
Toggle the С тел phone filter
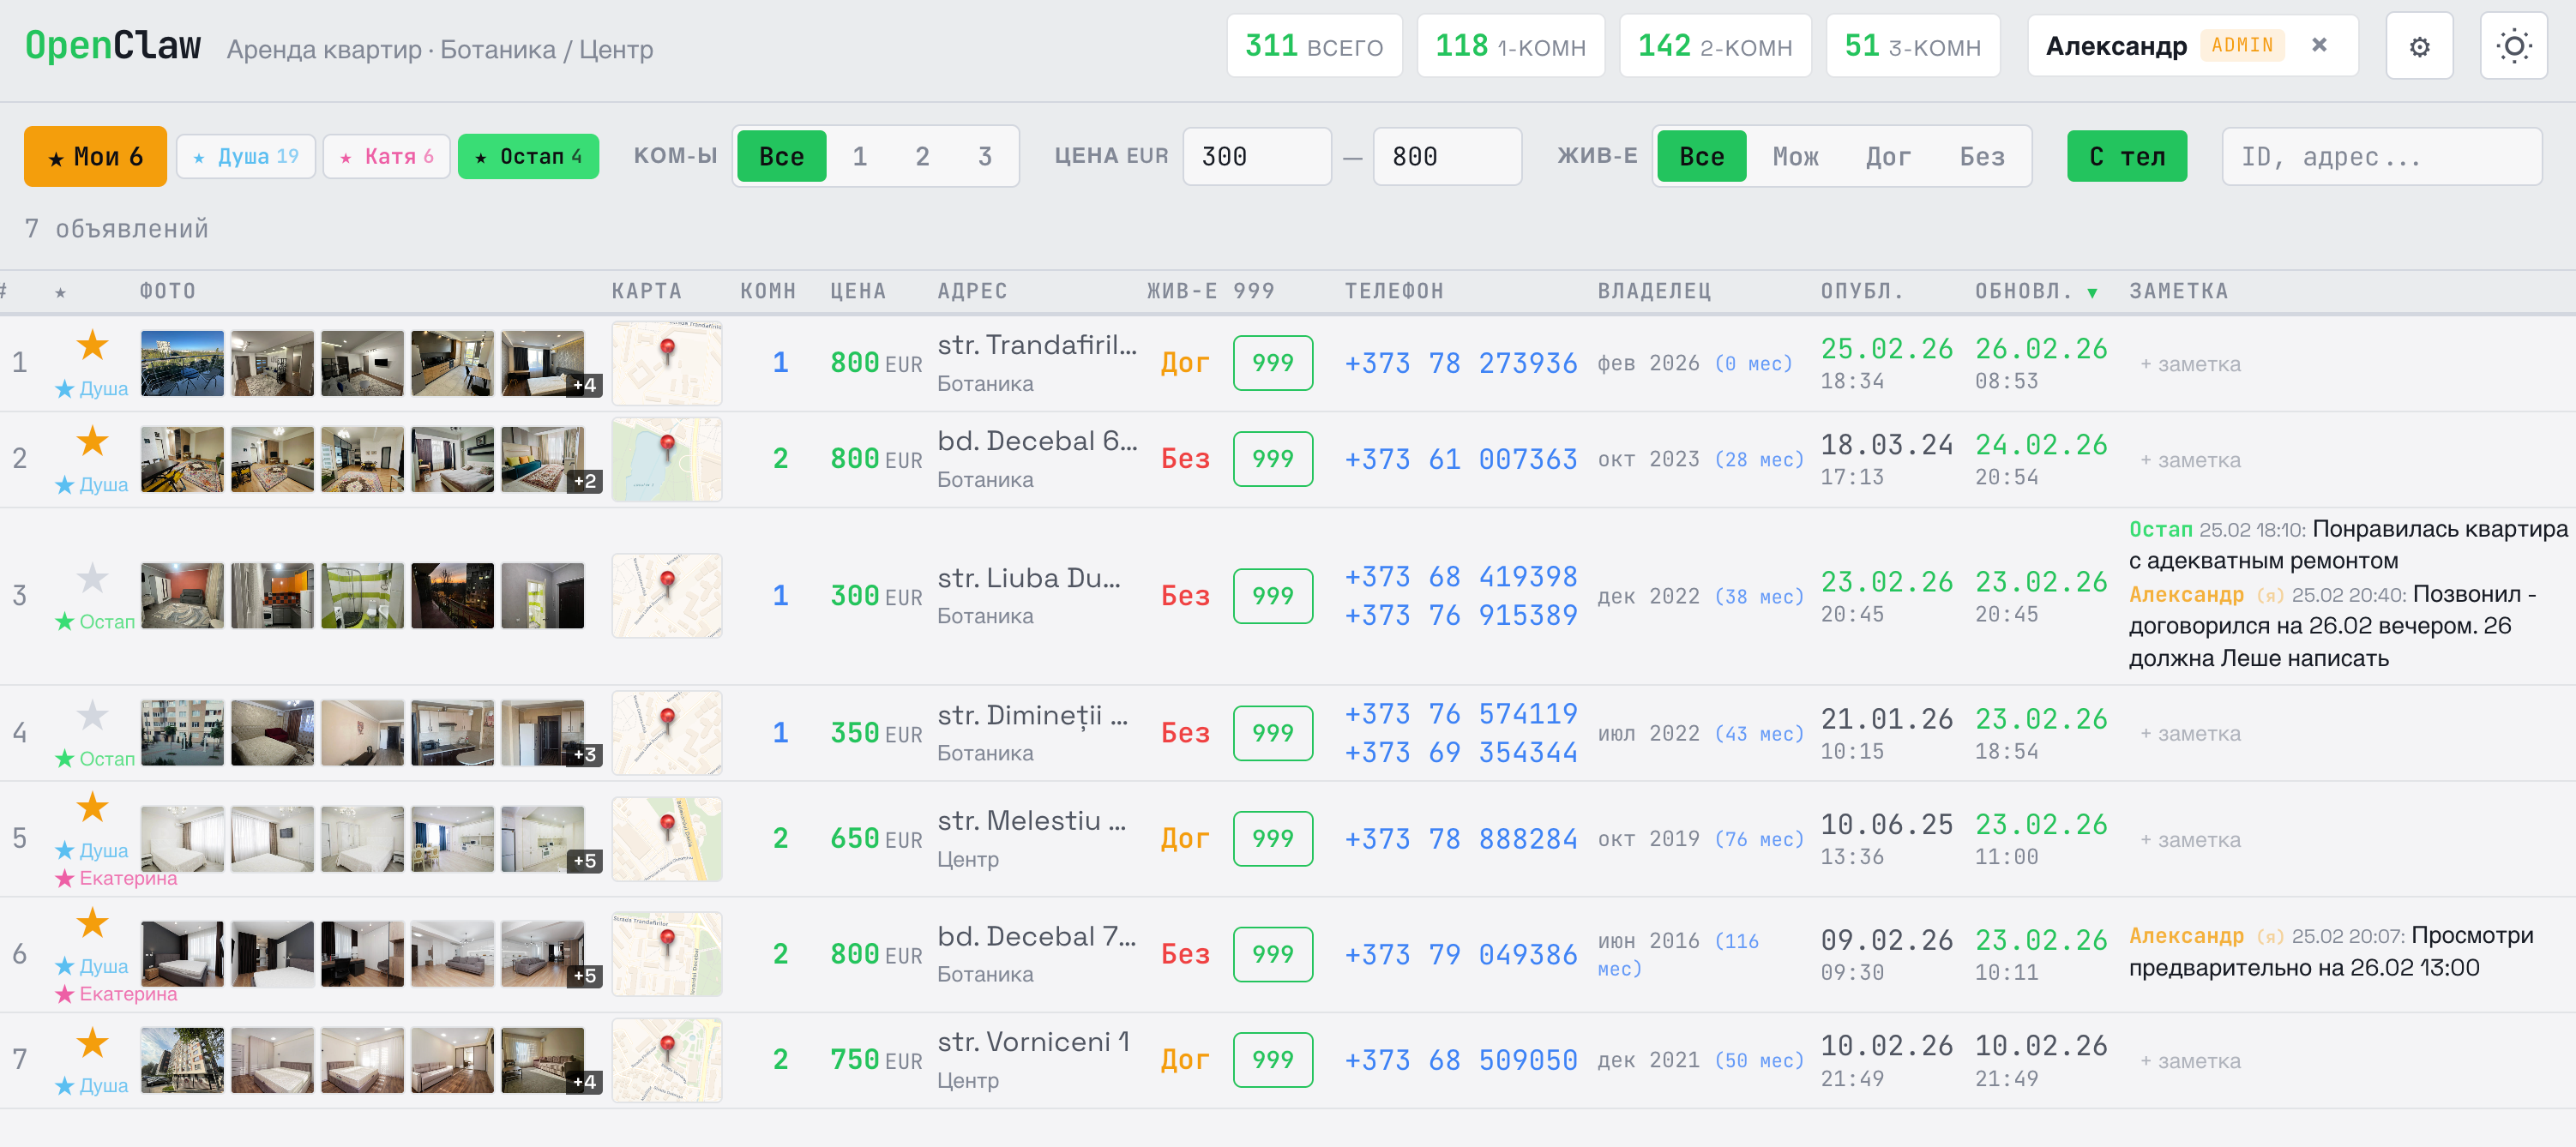tap(2126, 156)
